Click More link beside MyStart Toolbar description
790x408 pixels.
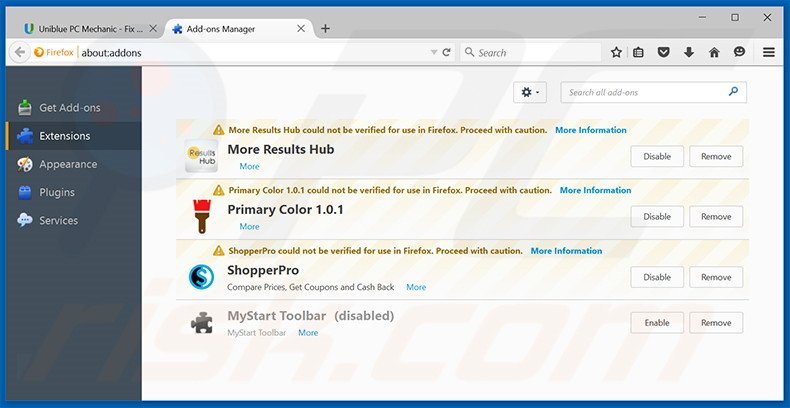[308, 332]
